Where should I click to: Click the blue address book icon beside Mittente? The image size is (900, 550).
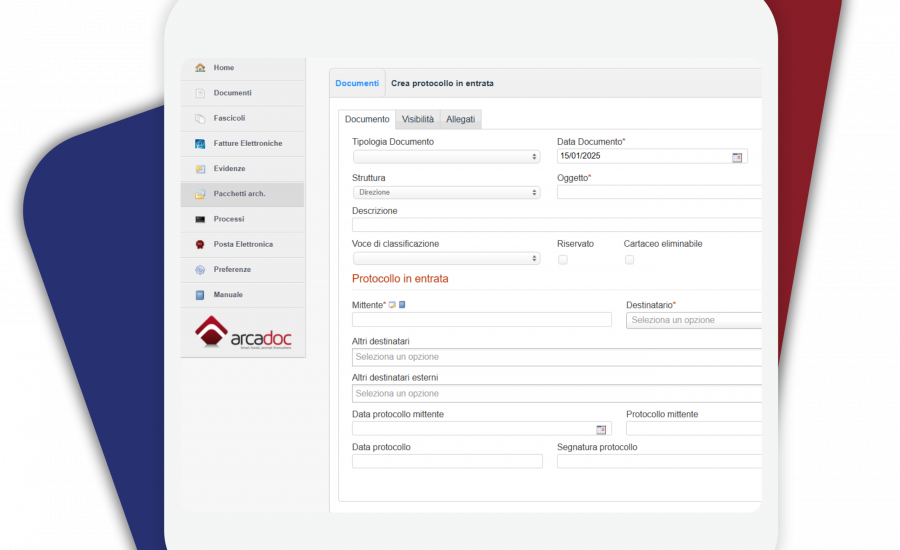402,305
